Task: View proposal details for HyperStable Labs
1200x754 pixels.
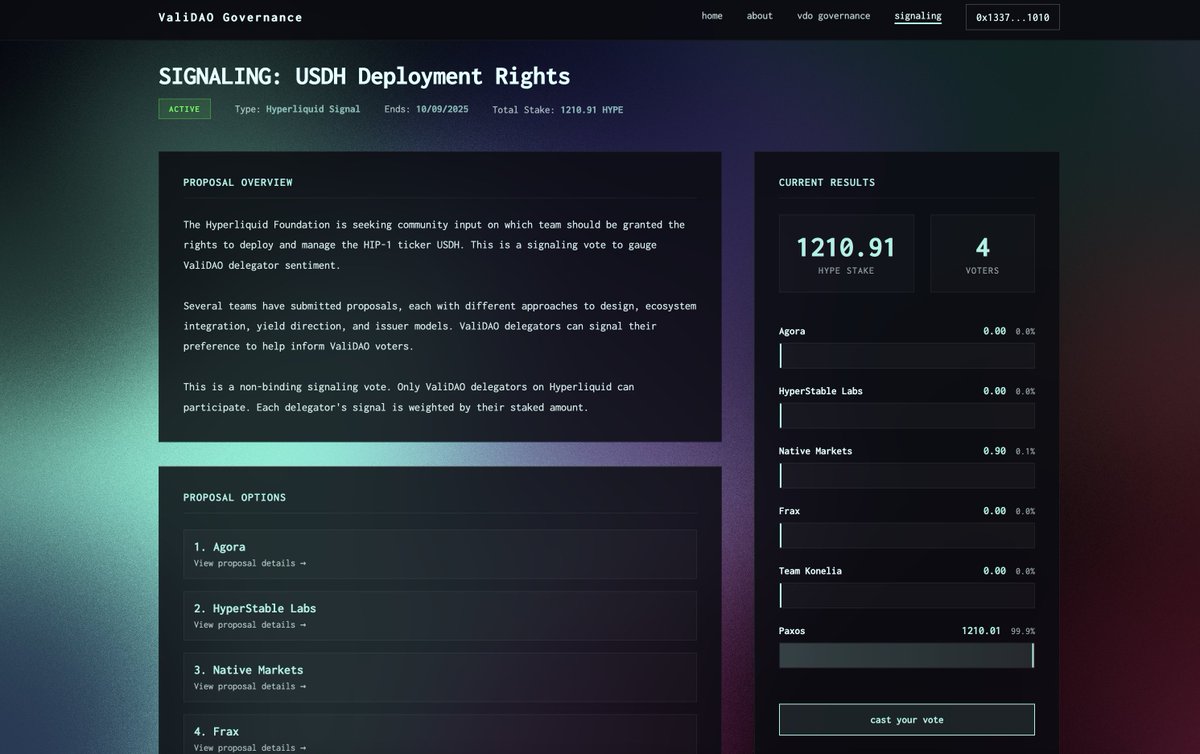Action: click(250, 625)
